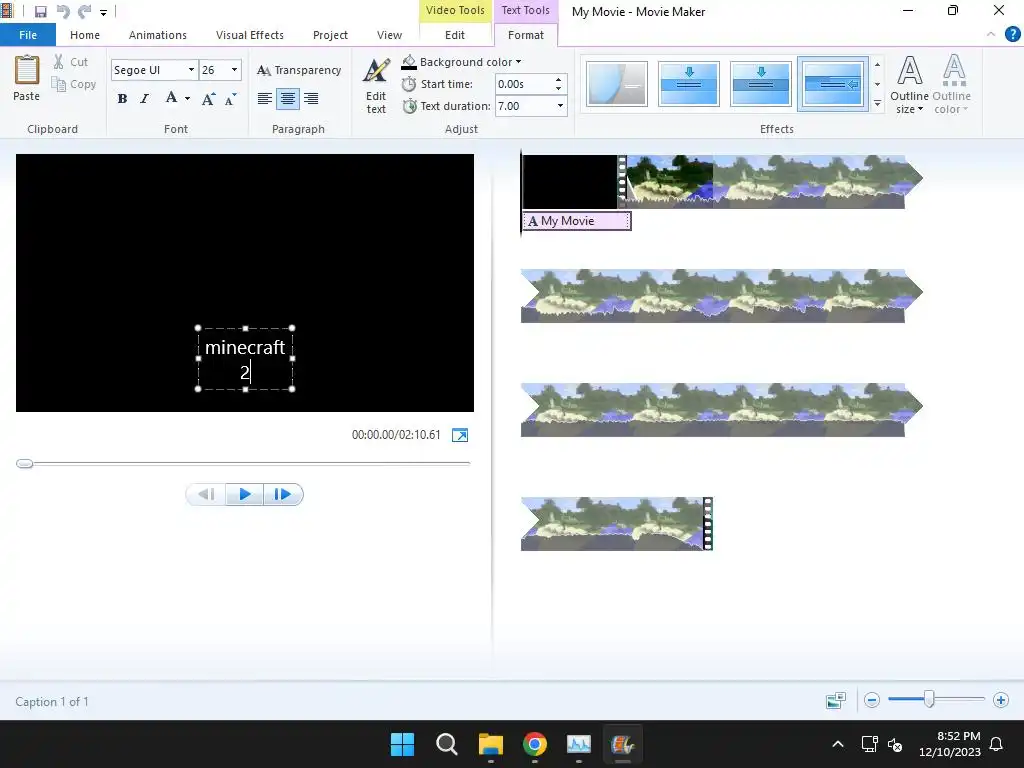Click the minecraft caption text box

coord(245,359)
